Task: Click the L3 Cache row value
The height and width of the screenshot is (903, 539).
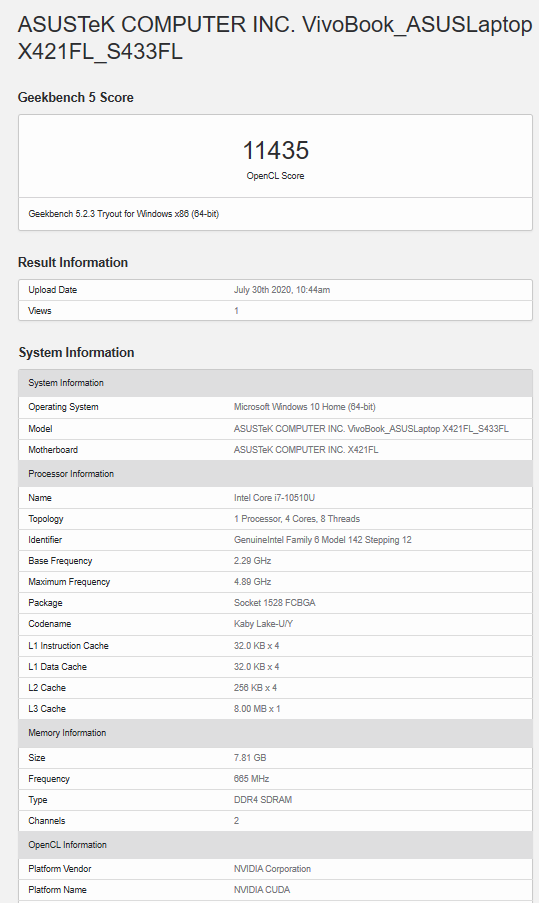Action: click(257, 708)
